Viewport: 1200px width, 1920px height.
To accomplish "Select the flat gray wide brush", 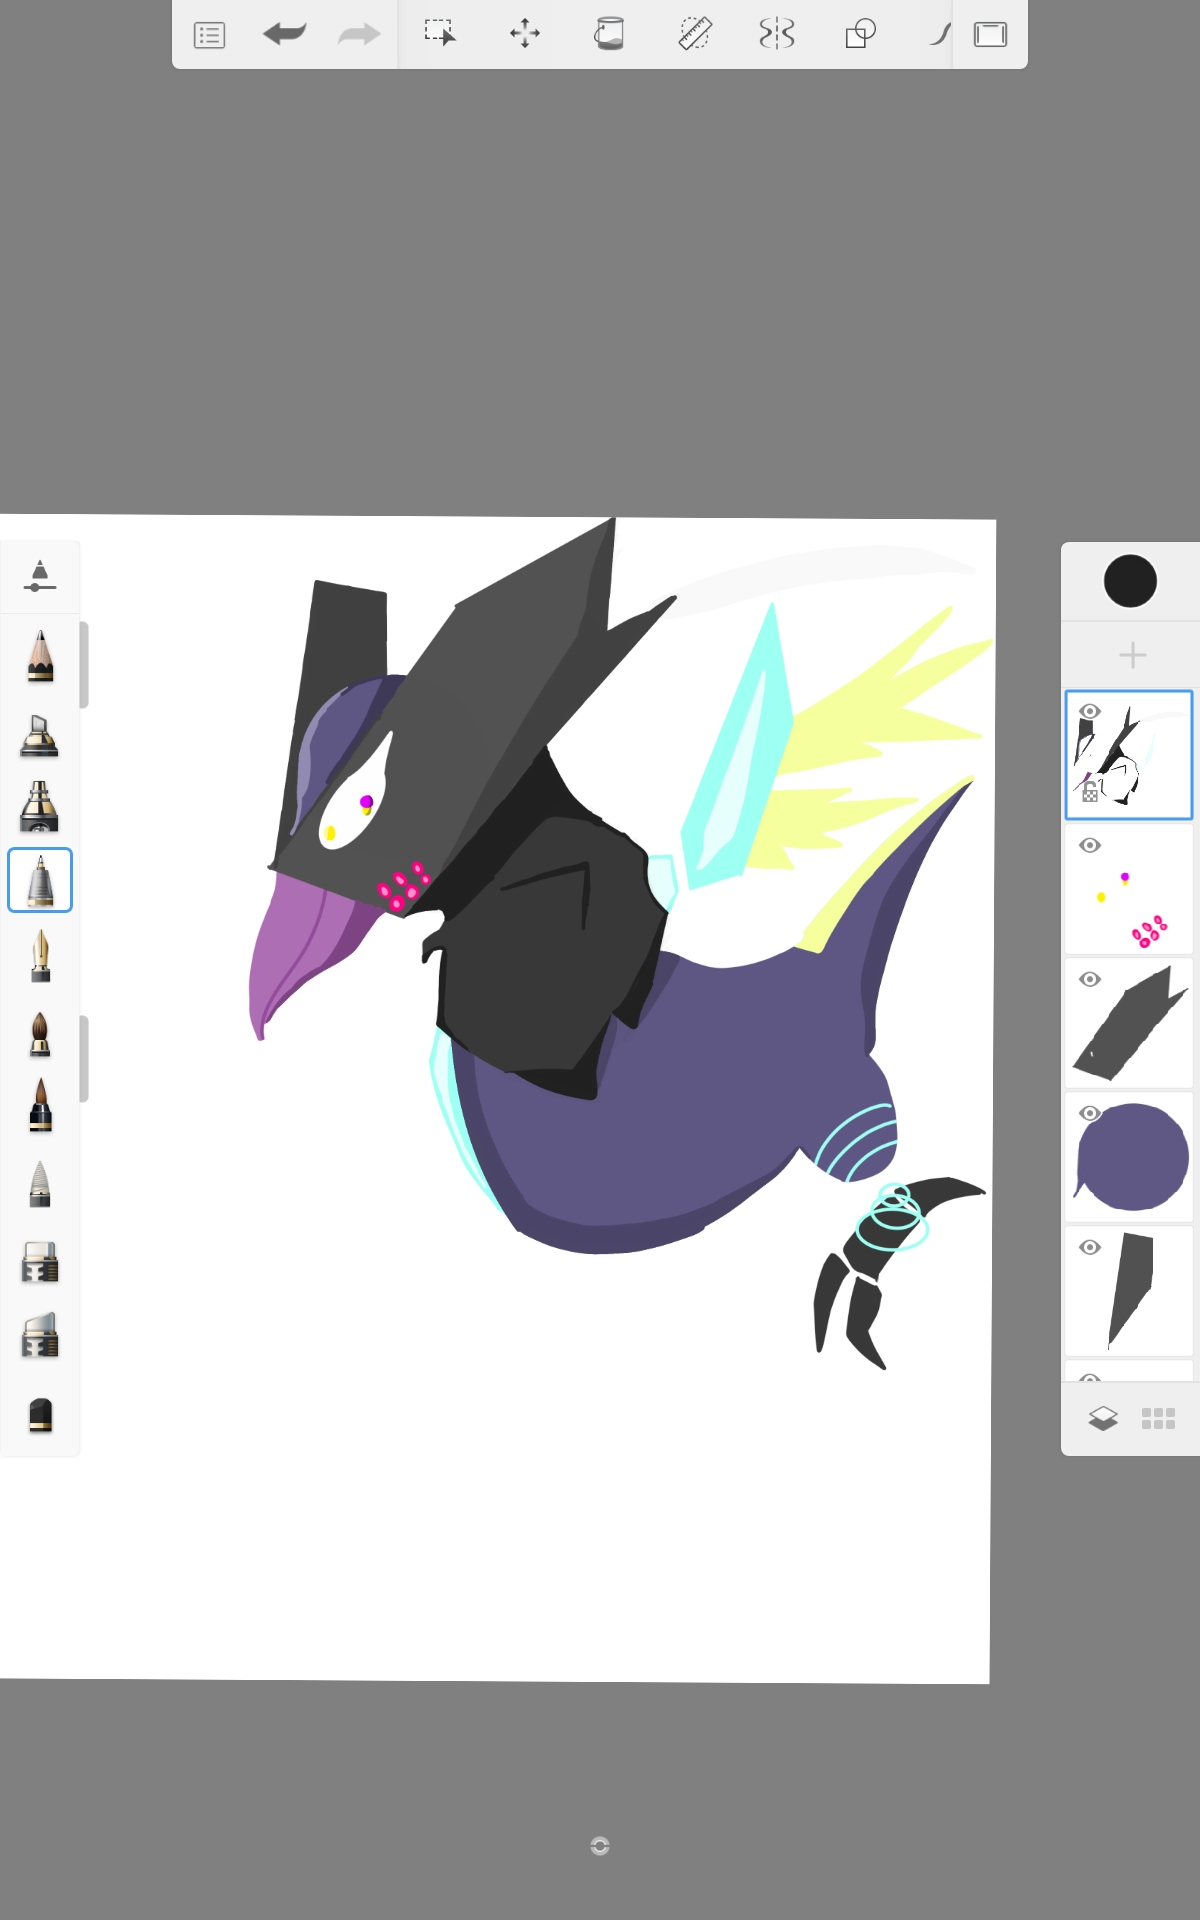I will click(40, 1336).
